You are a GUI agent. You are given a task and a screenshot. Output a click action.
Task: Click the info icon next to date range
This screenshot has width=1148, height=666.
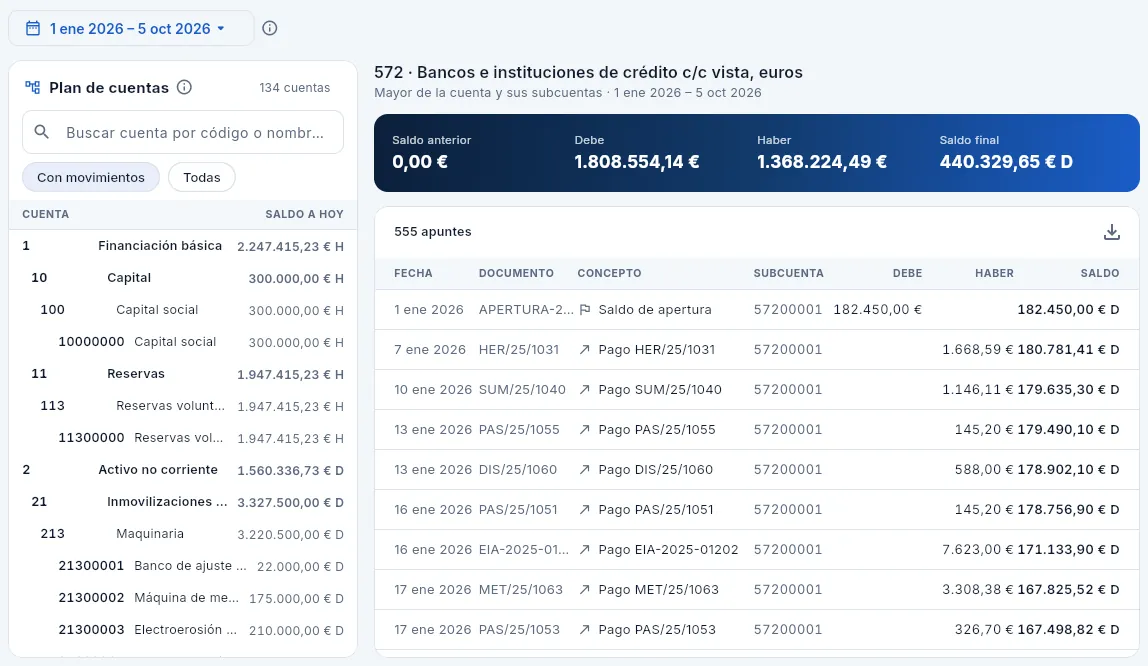click(269, 29)
